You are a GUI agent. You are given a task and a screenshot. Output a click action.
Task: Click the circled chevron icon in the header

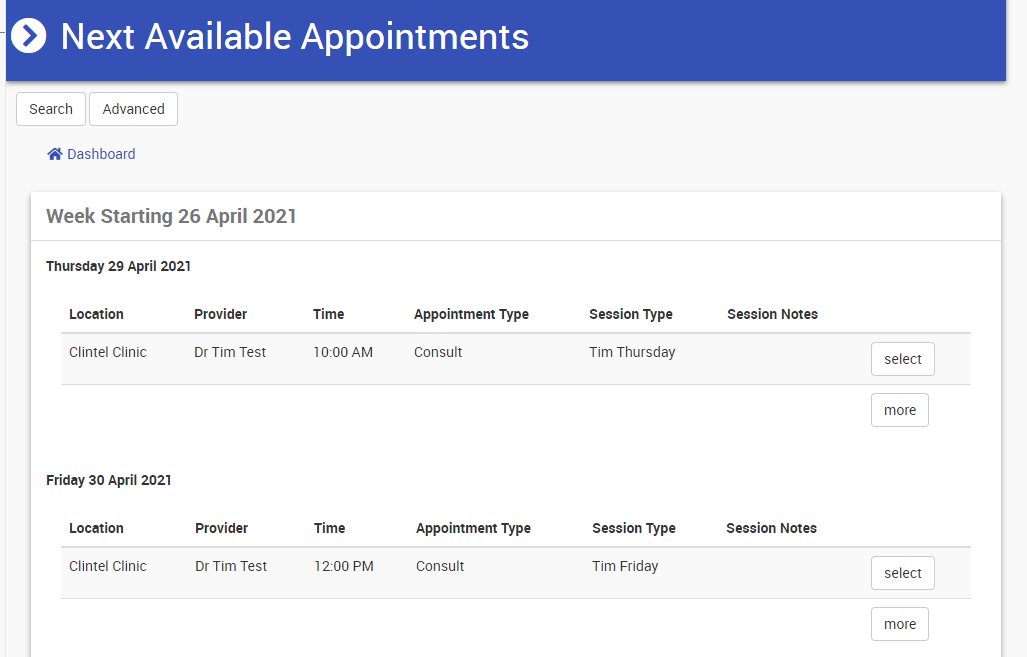29,36
